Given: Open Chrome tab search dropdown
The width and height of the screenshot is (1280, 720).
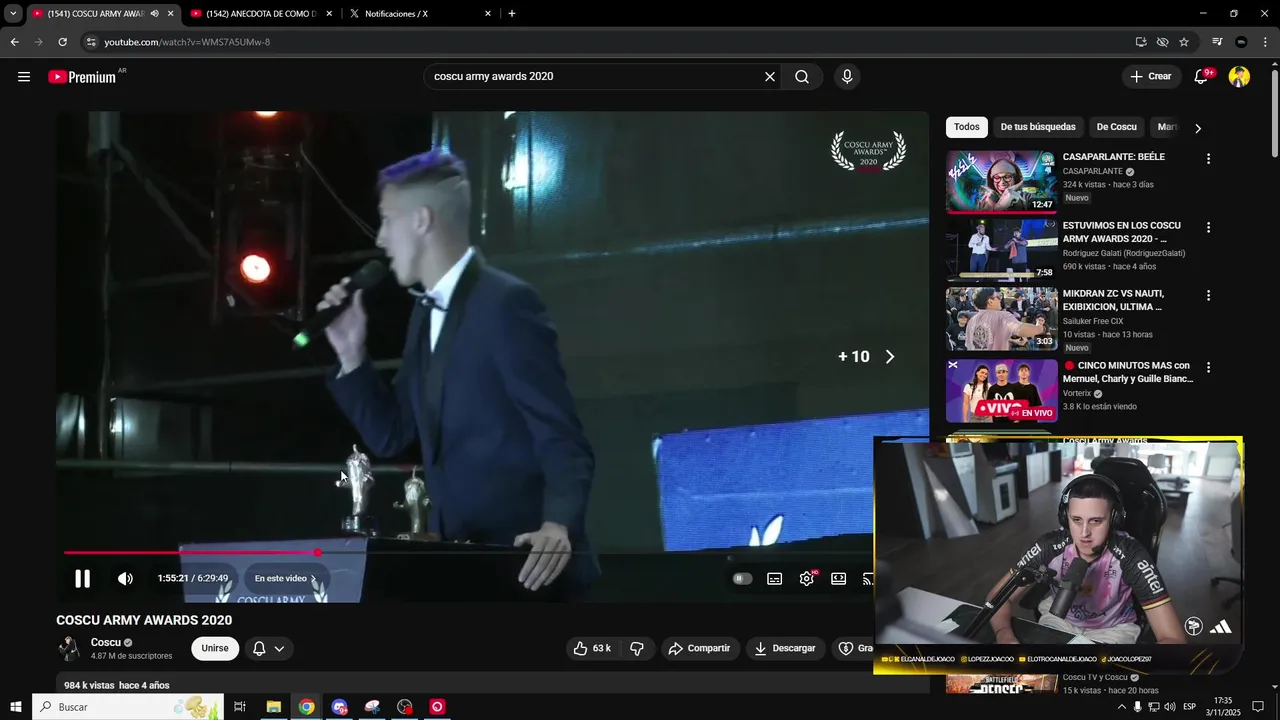Looking at the screenshot, I should point(13,14).
